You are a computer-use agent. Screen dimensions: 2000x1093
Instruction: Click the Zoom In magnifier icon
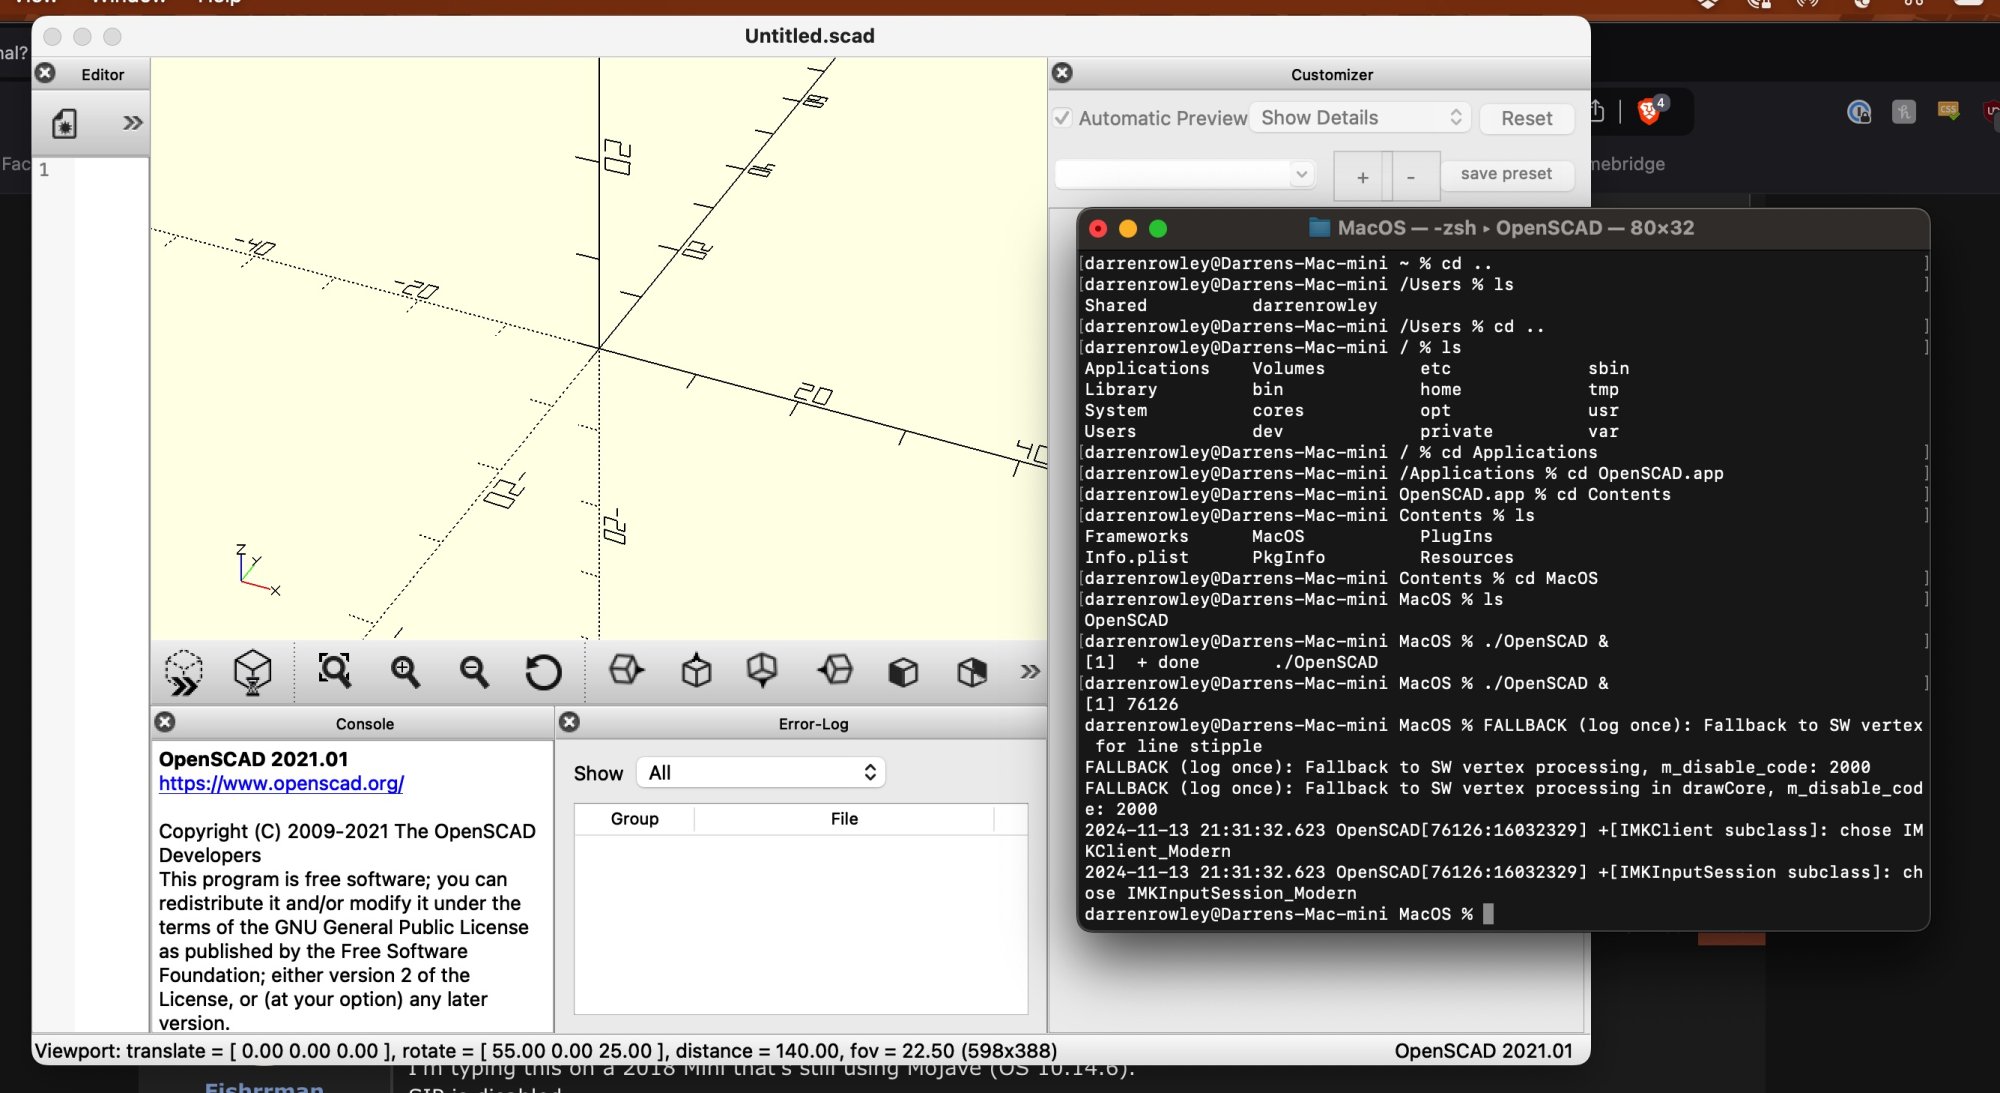pyautogui.click(x=405, y=671)
